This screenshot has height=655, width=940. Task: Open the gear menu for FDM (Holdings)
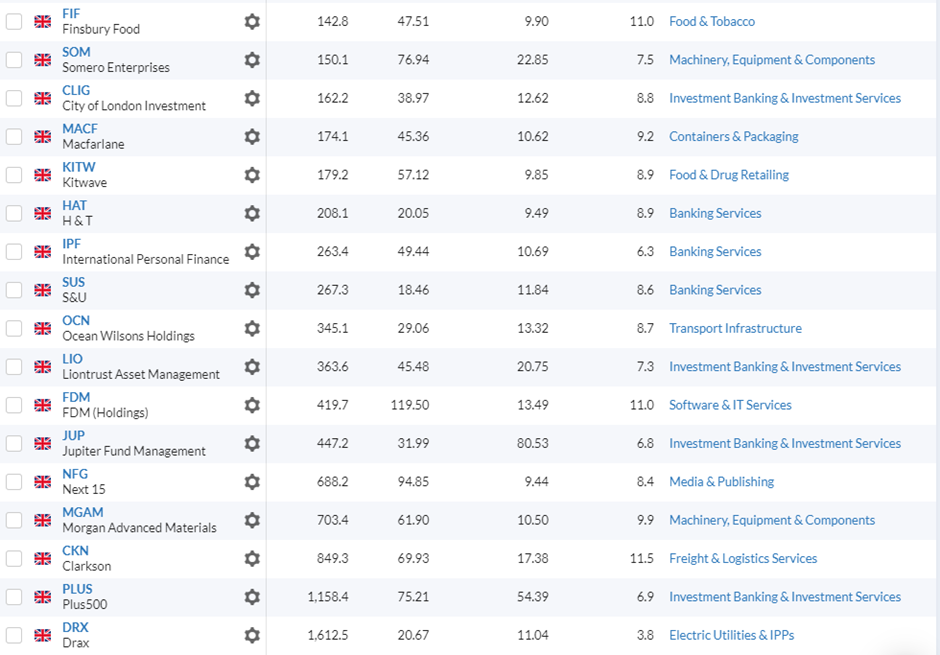pyautogui.click(x=252, y=405)
